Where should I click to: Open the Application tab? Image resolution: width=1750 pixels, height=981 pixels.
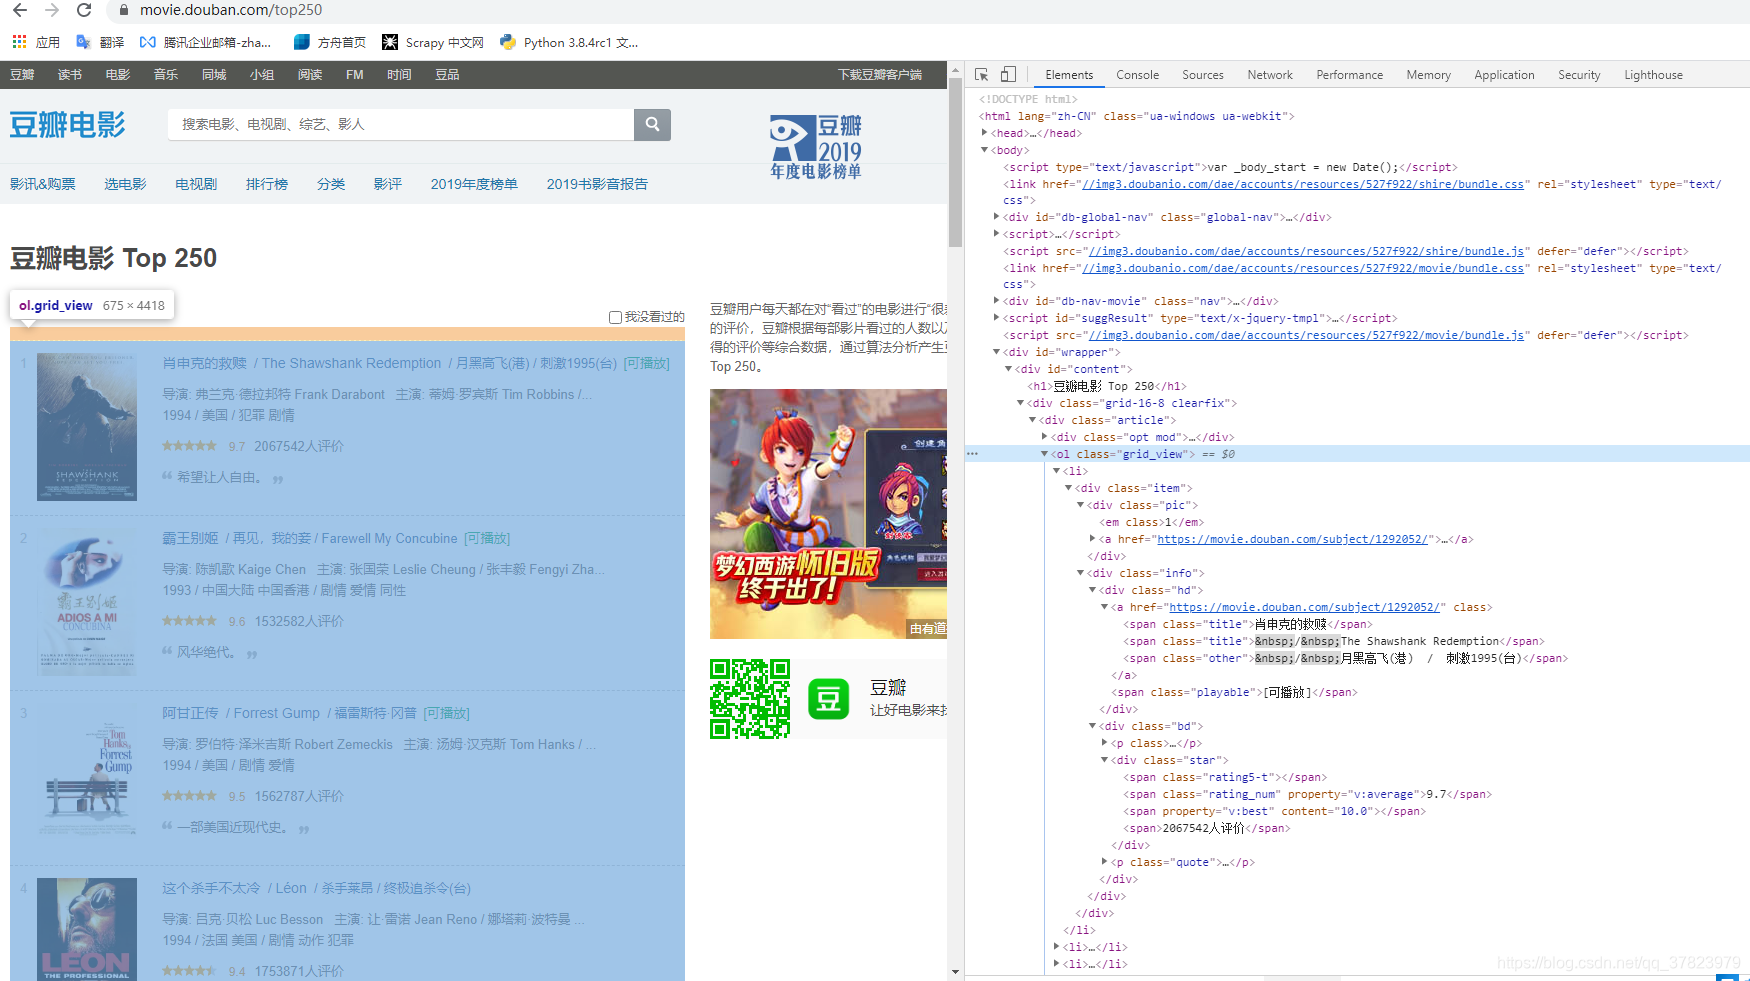[x=1504, y=75]
